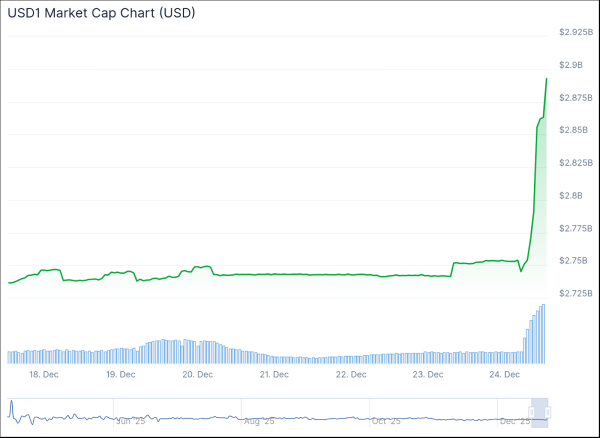600x438 pixels.
Task: Click the right handle of the range navigator
Action: (x=548, y=412)
